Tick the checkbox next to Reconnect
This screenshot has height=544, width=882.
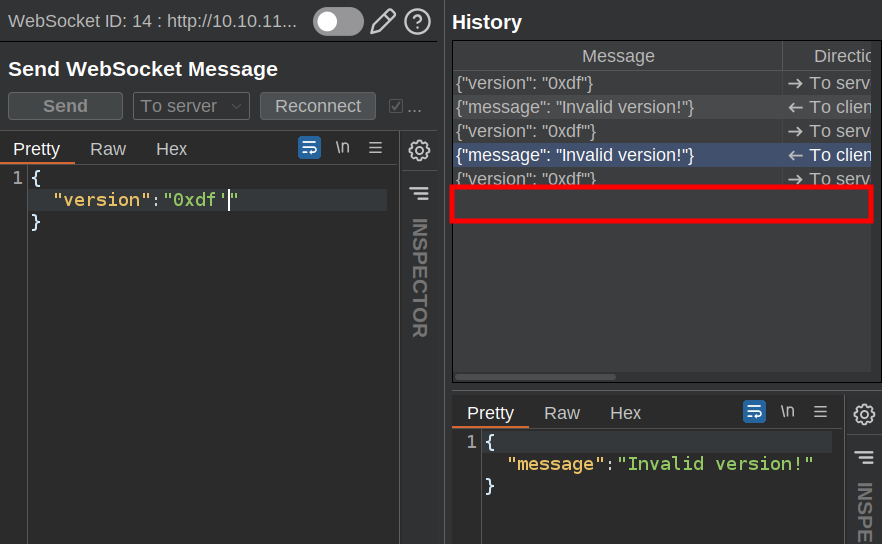click(x=396, y=106)
